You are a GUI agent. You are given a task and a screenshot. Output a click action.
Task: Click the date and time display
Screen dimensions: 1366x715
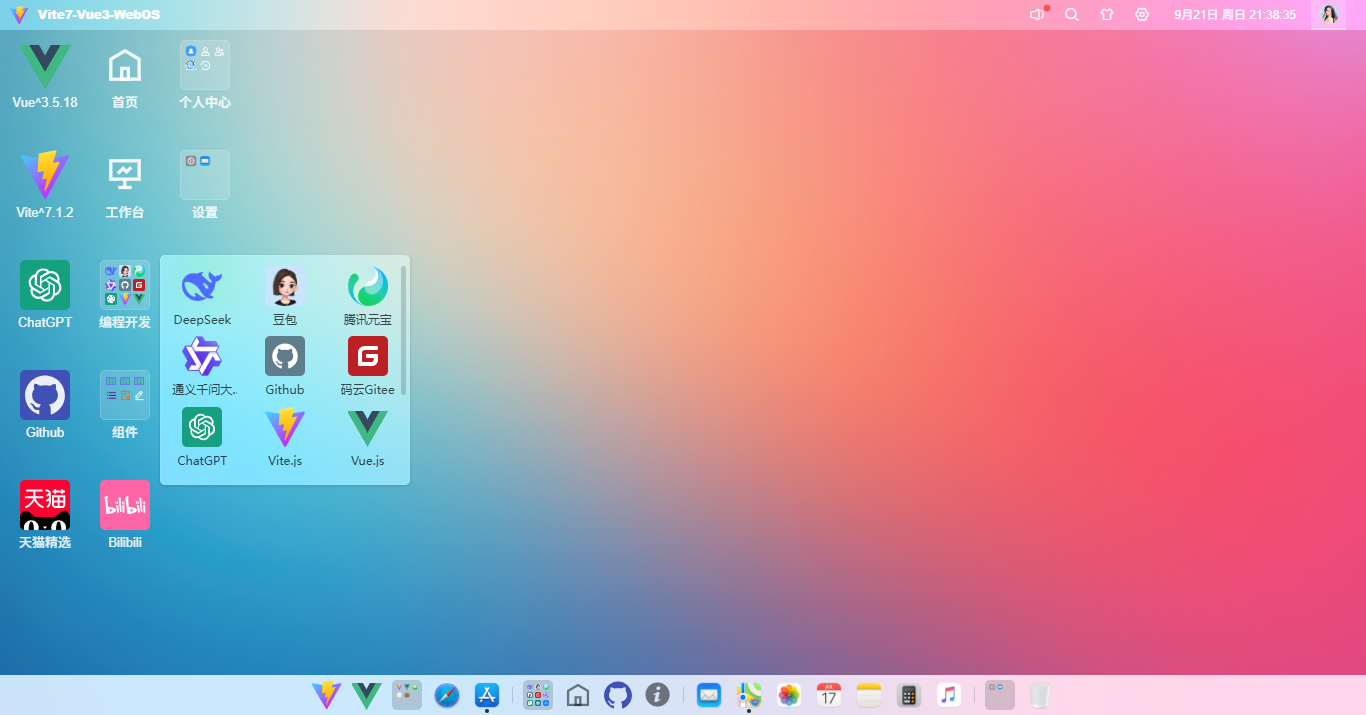pos(1235,15)
